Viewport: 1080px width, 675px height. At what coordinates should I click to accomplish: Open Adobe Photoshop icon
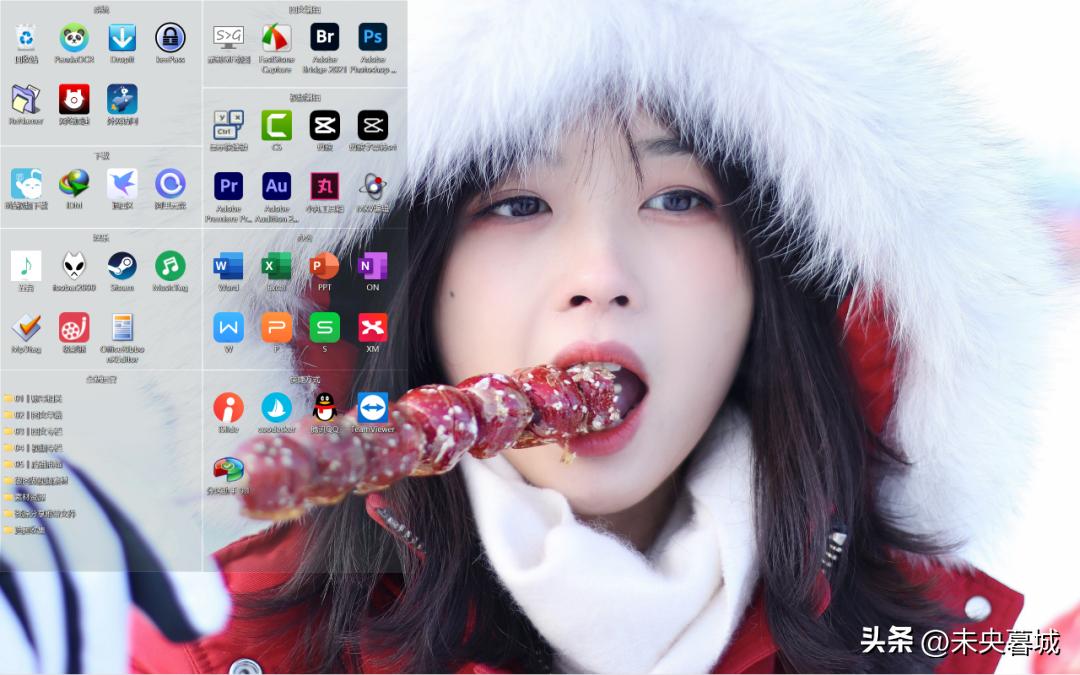(x=373, y=37)
